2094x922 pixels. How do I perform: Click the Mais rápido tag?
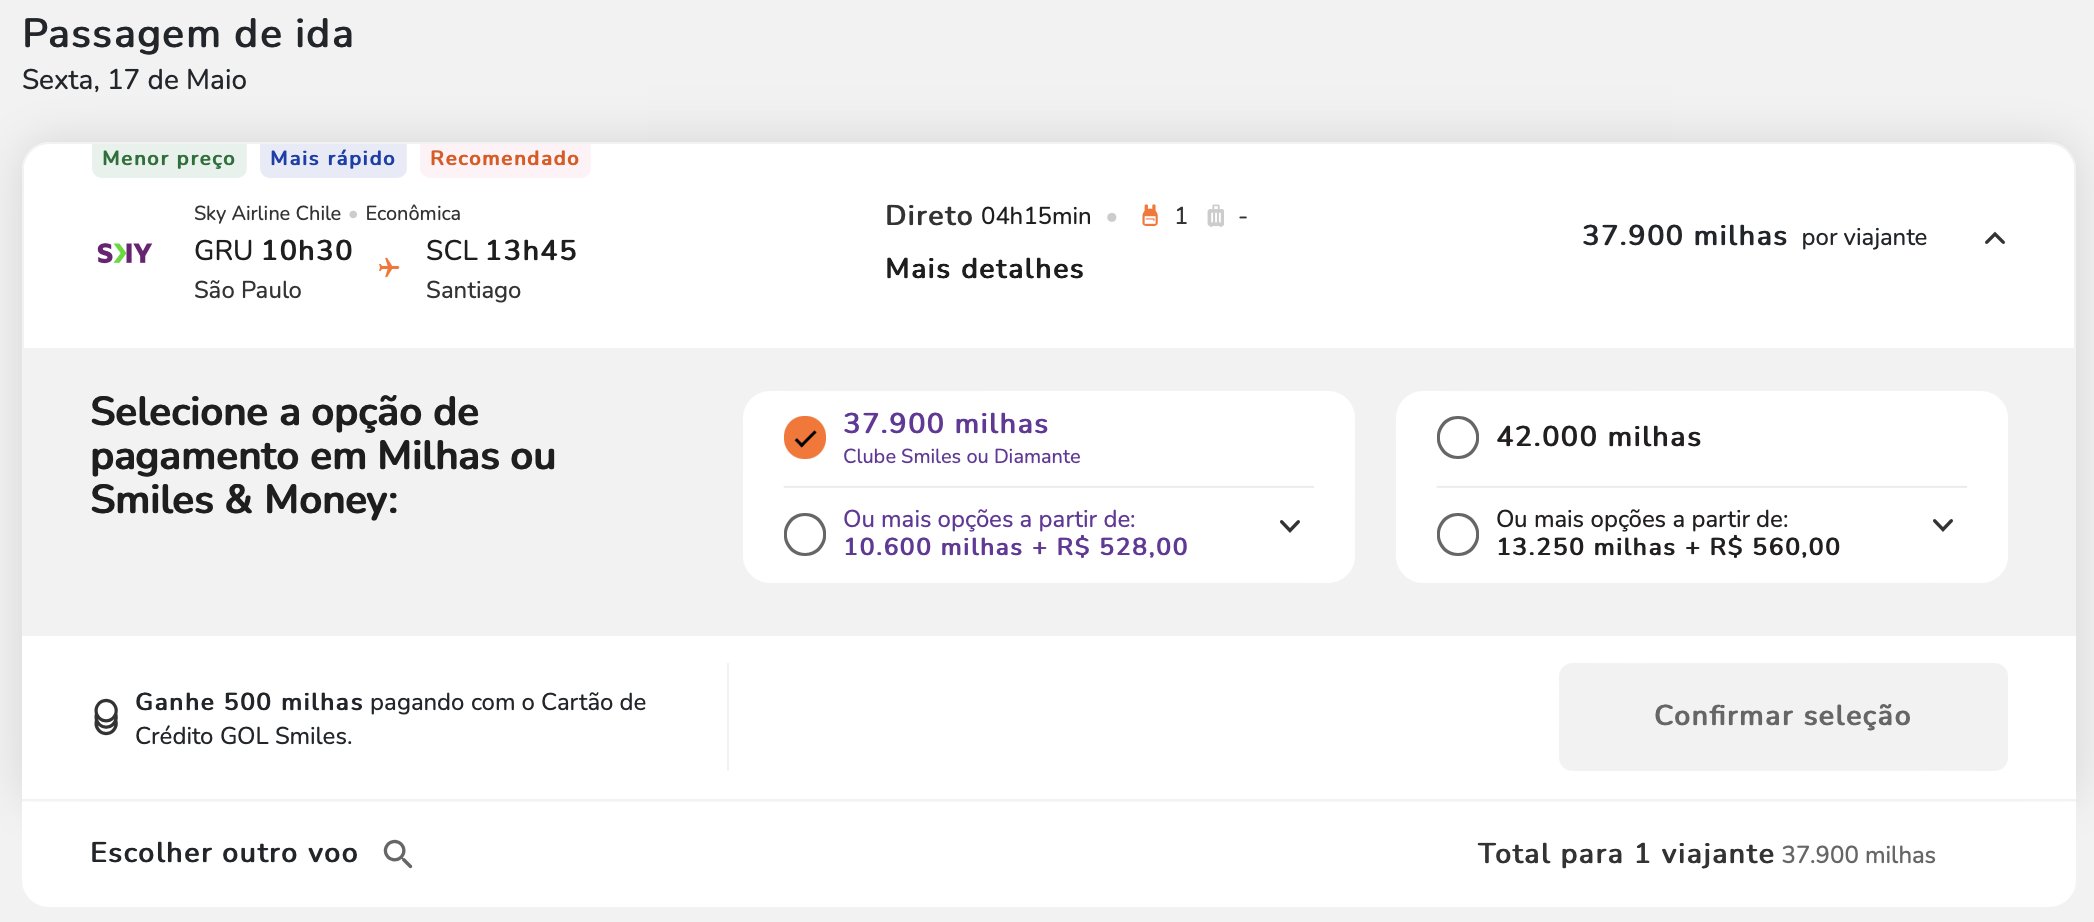click(333, 159)
